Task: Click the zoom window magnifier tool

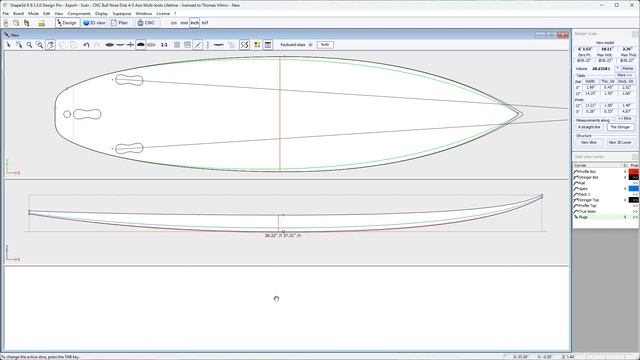Action: 40,44
